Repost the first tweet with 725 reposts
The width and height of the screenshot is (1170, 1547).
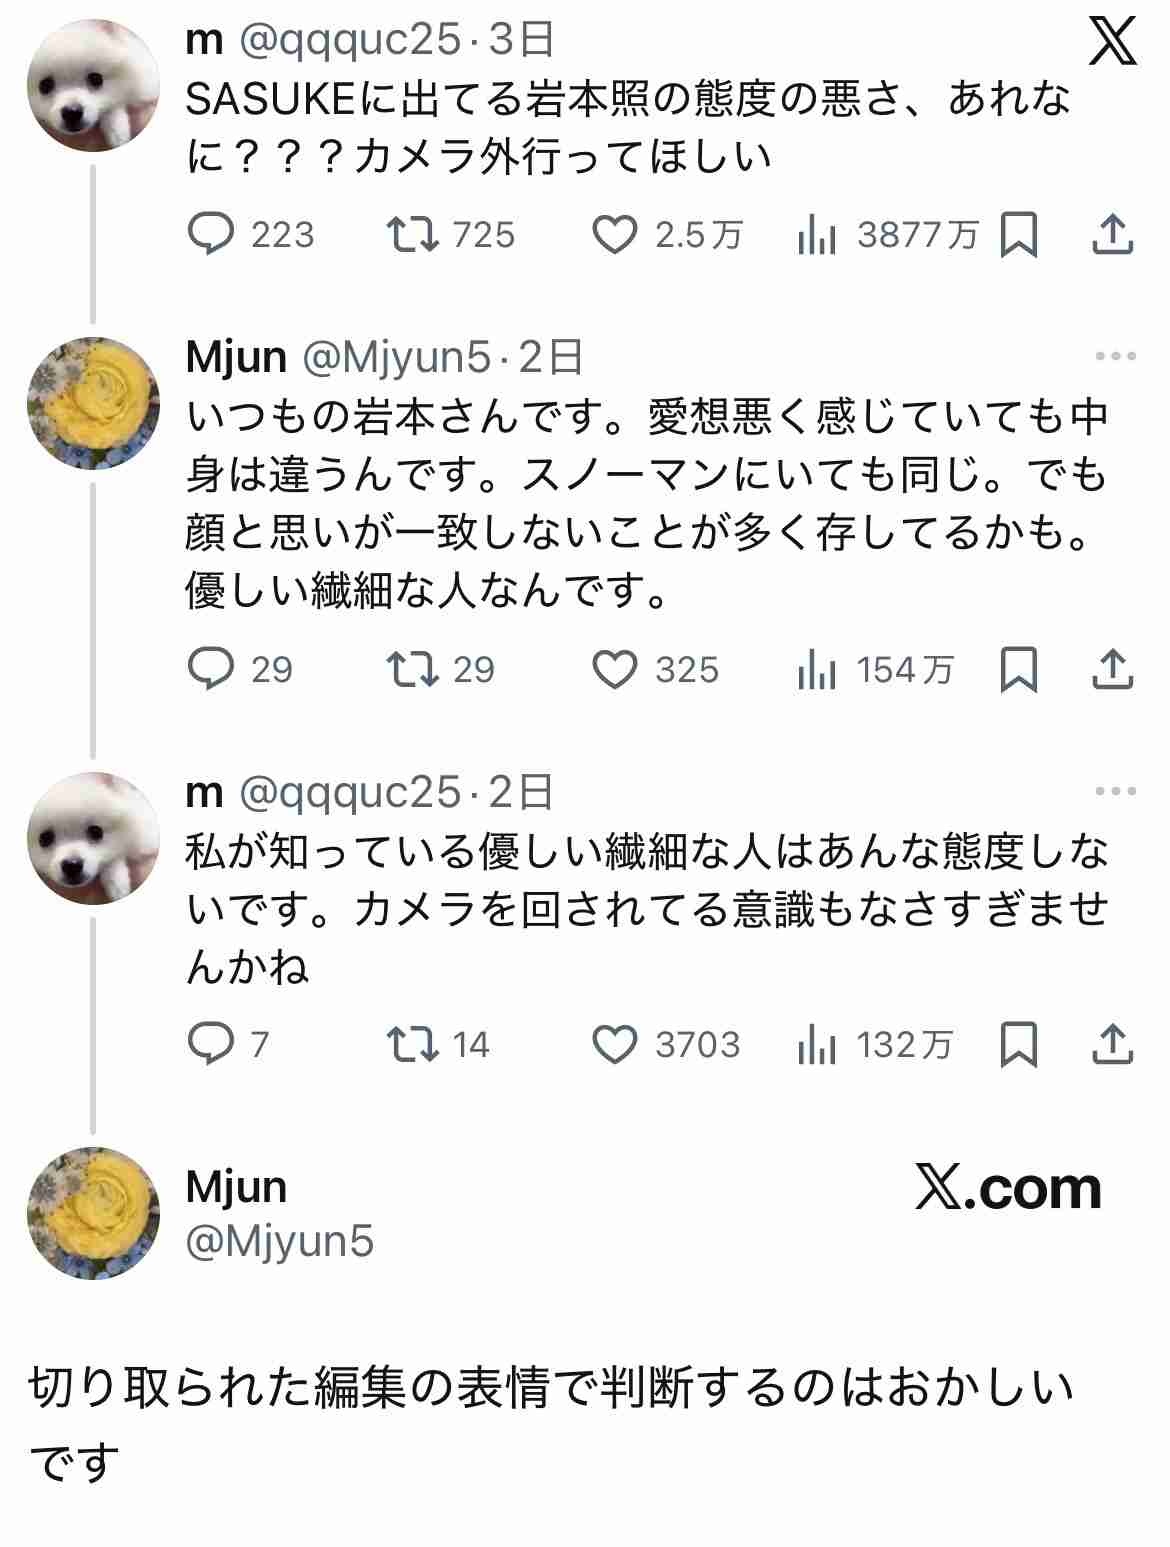point(413,235)
